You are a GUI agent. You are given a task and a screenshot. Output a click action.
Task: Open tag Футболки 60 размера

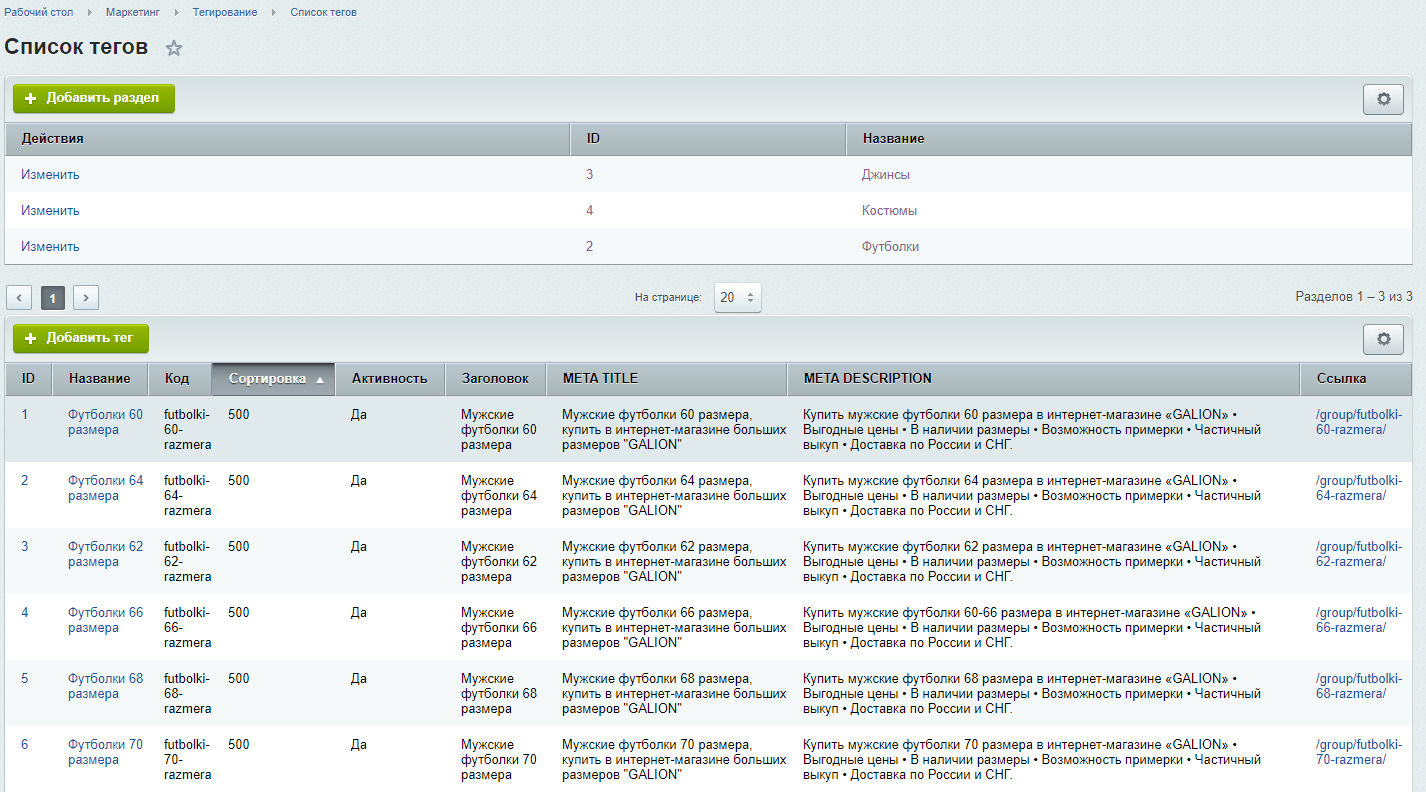click(105, 422)
